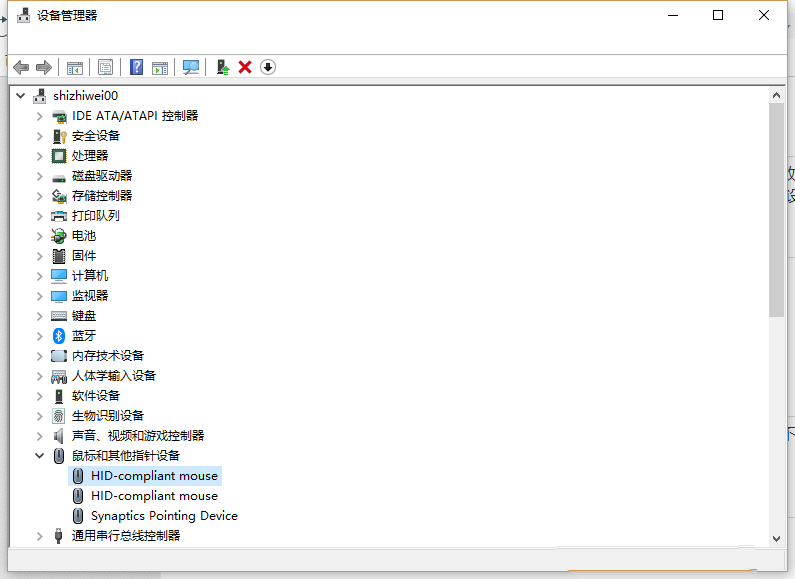This screenshot has width=795, height=579.
Task: Click the vertical scrollbar thumb
Action: [776, 210]
